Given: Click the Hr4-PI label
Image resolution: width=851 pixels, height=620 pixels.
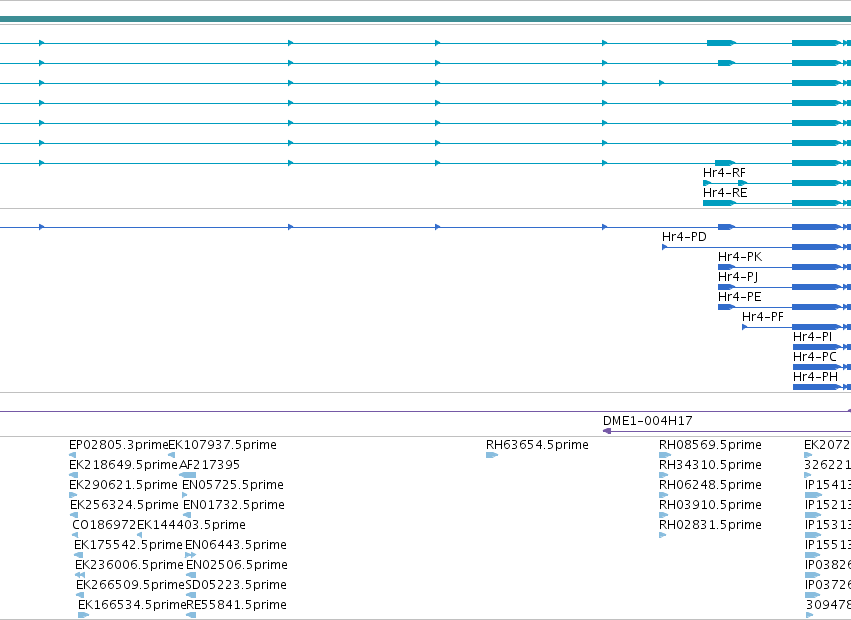Looking at the screenshot, I should 812,337.
